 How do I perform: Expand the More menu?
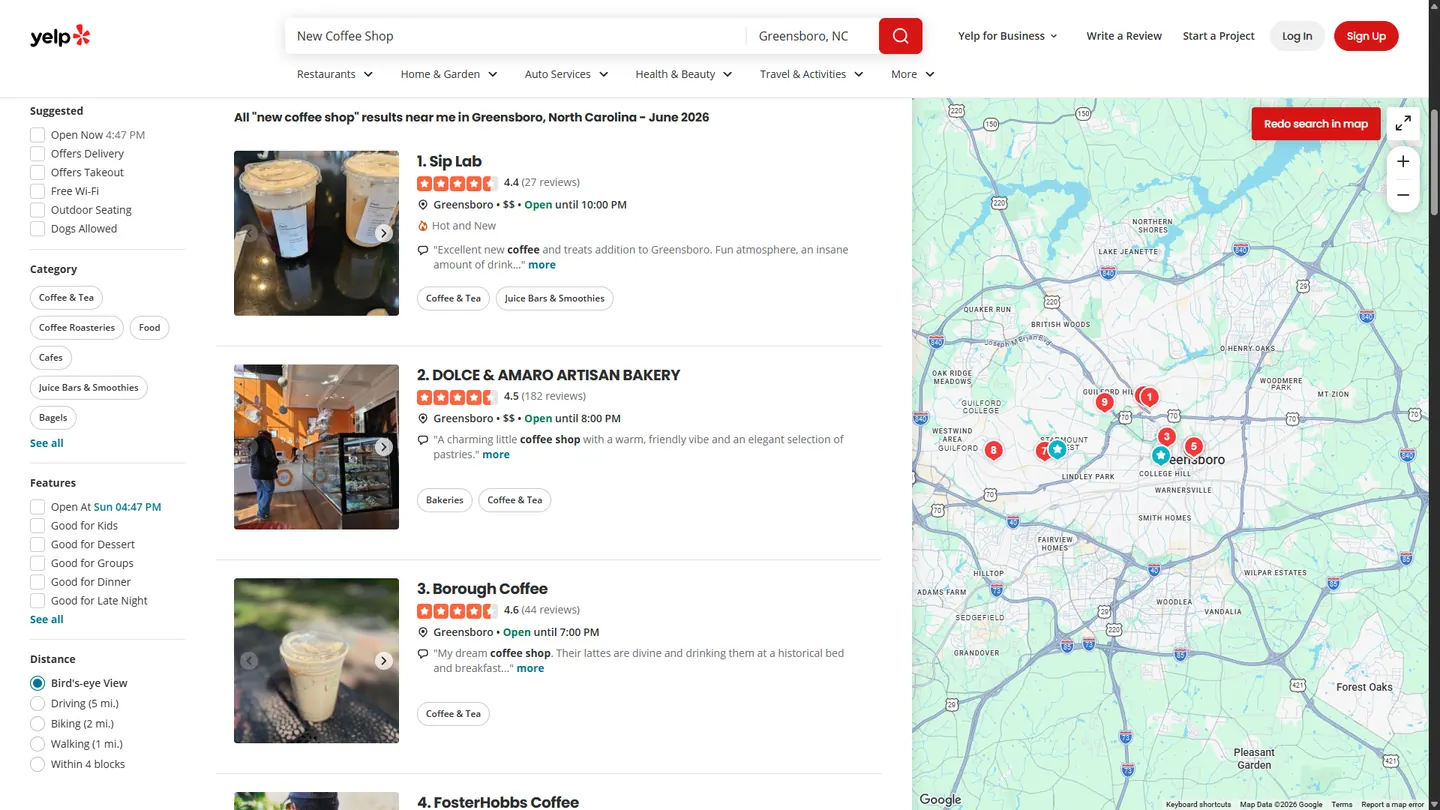tap(913, 74)
